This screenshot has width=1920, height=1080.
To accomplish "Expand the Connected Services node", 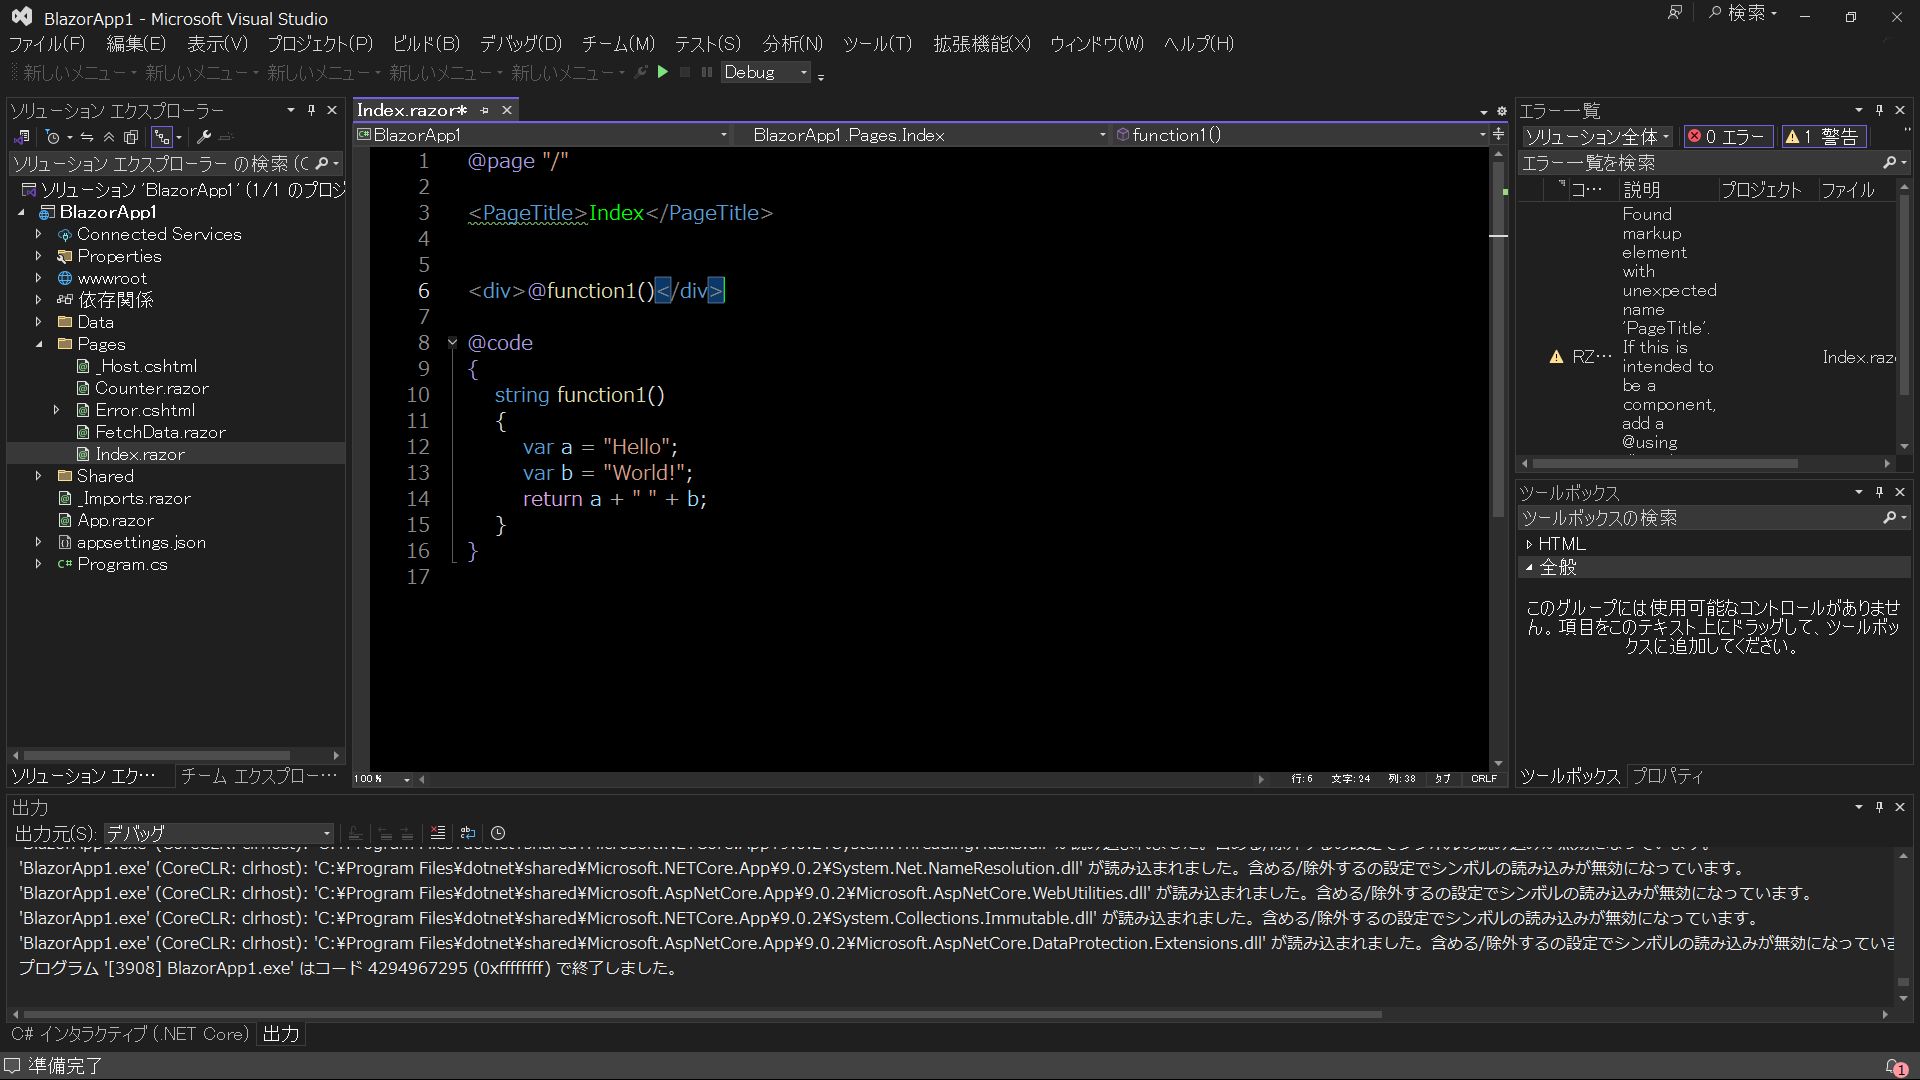I will [39, 234].
